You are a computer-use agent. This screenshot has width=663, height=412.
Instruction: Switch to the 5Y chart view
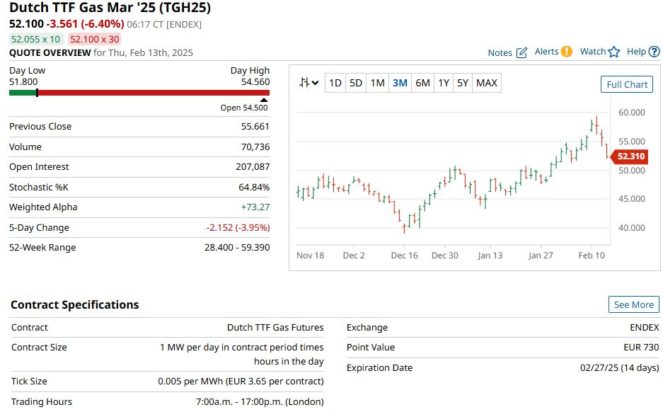(x=462, y=83)
